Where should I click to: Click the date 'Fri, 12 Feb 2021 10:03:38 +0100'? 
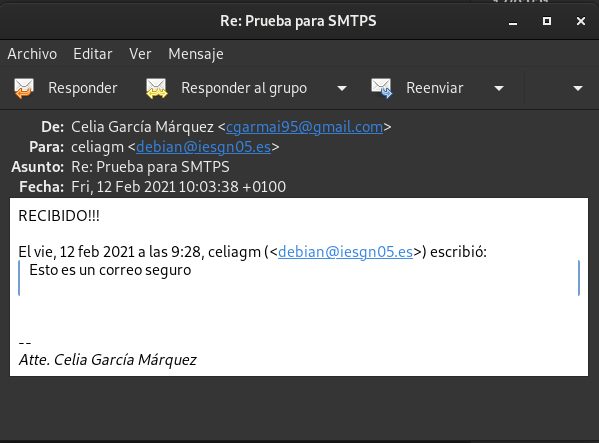178,187
